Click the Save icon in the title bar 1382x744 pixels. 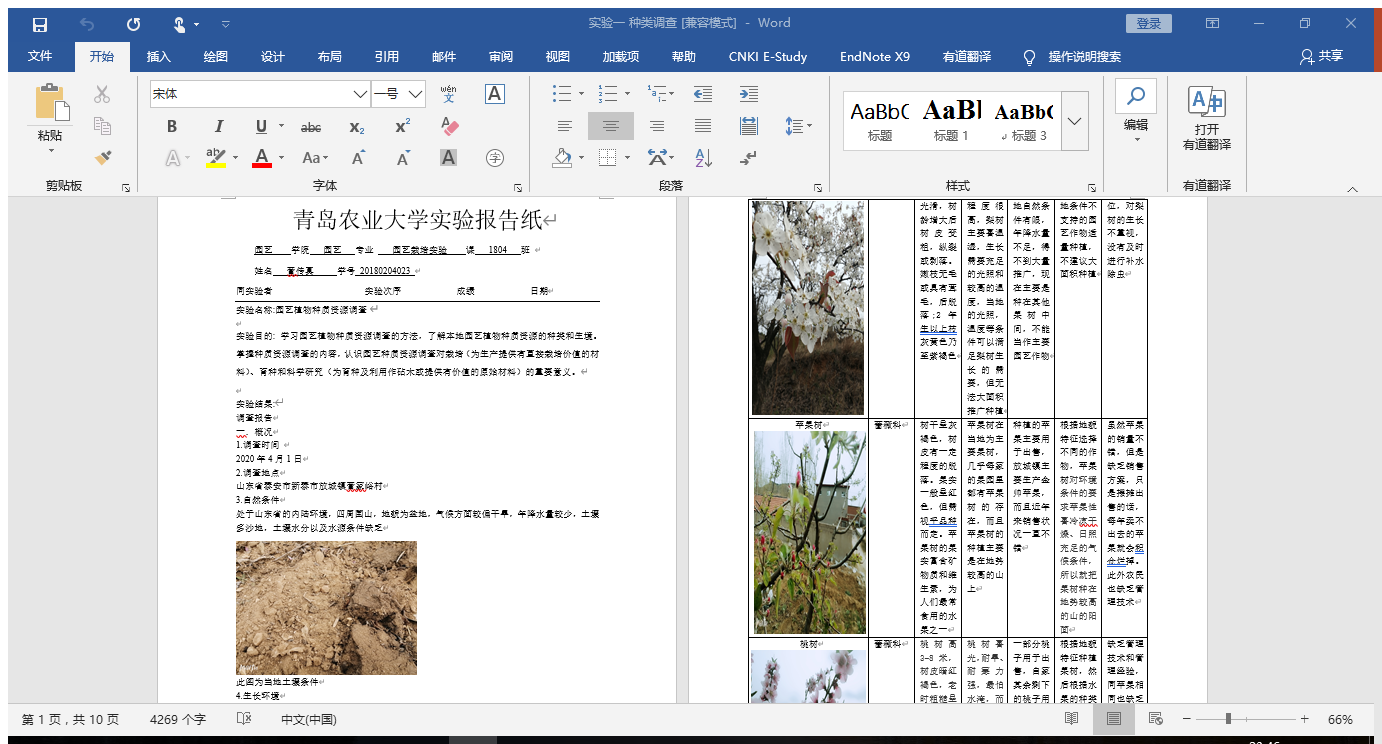(x=40, y=24)
